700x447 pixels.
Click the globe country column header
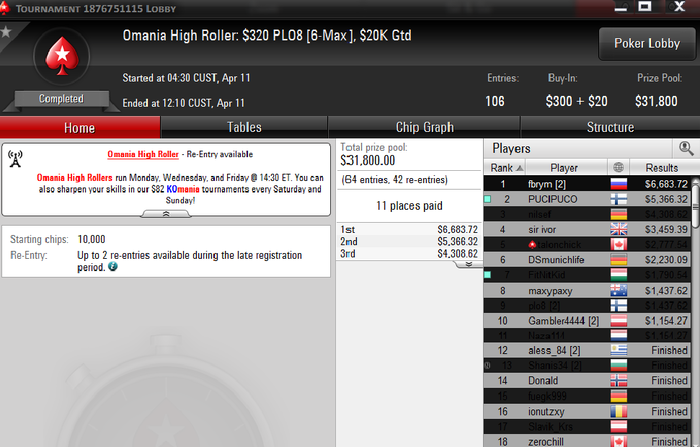(618, 168)
